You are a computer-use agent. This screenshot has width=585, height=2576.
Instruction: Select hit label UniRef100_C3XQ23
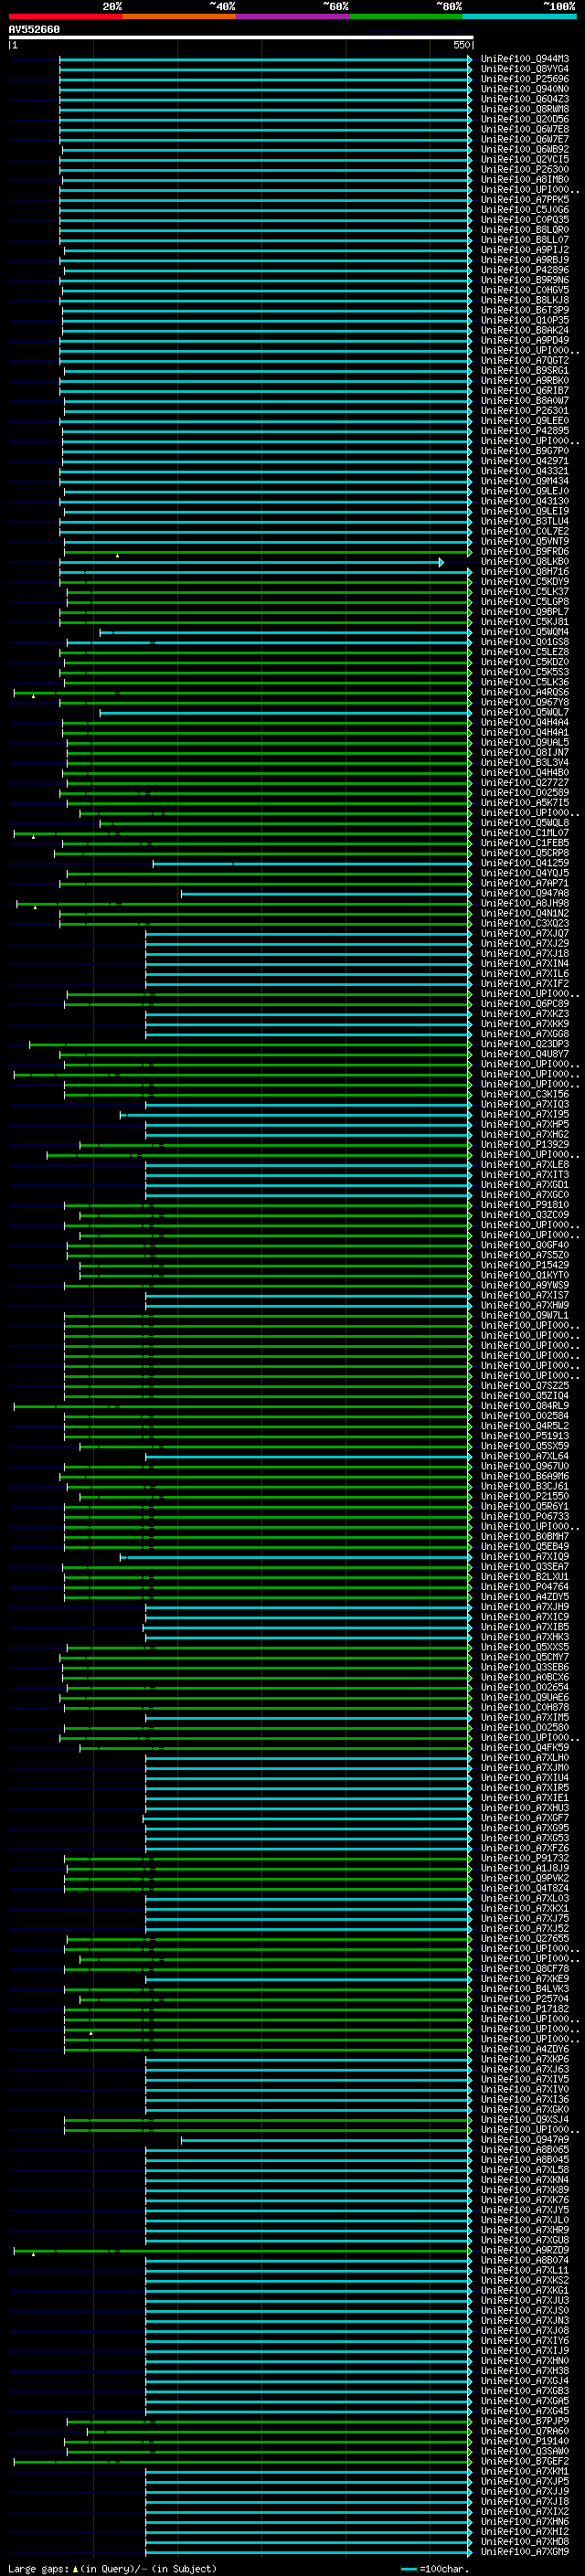pyautogui.click(x=525, y=923)
